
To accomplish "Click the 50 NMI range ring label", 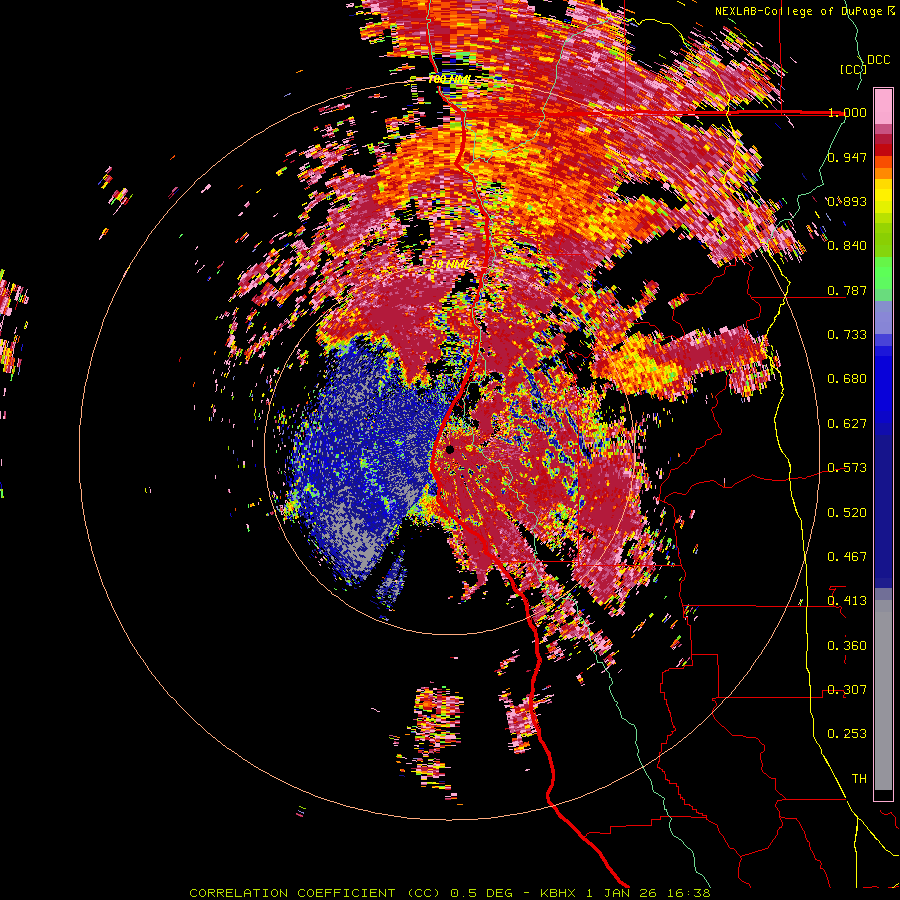I will pos(450,264).
